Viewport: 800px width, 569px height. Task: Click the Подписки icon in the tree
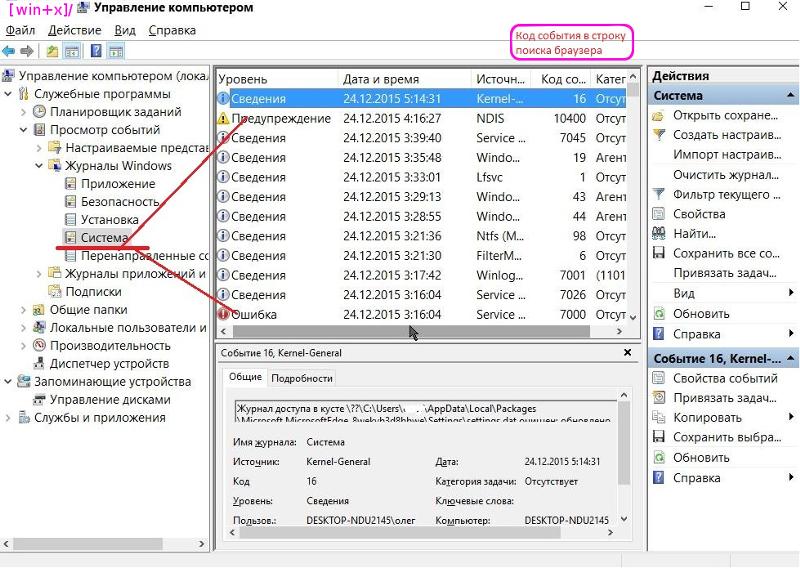(x=55, y=291)
